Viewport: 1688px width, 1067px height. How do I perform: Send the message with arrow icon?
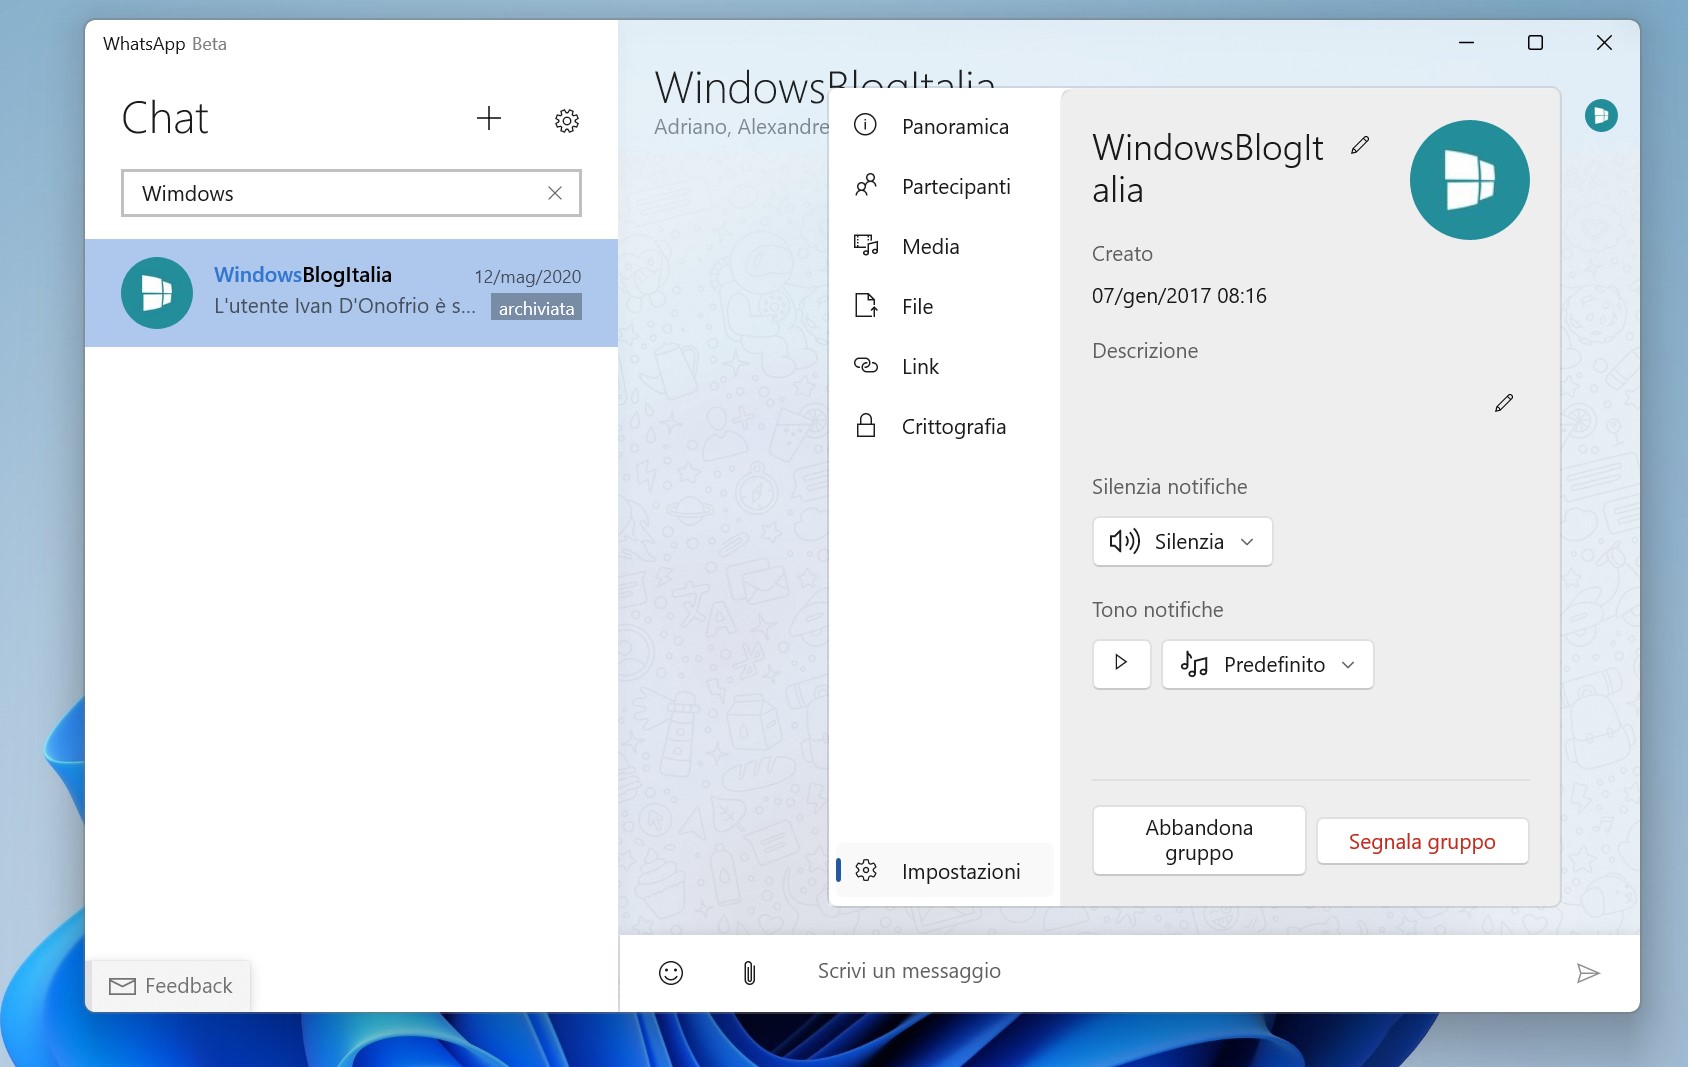pyautogui.click(x=1588, y=973)
